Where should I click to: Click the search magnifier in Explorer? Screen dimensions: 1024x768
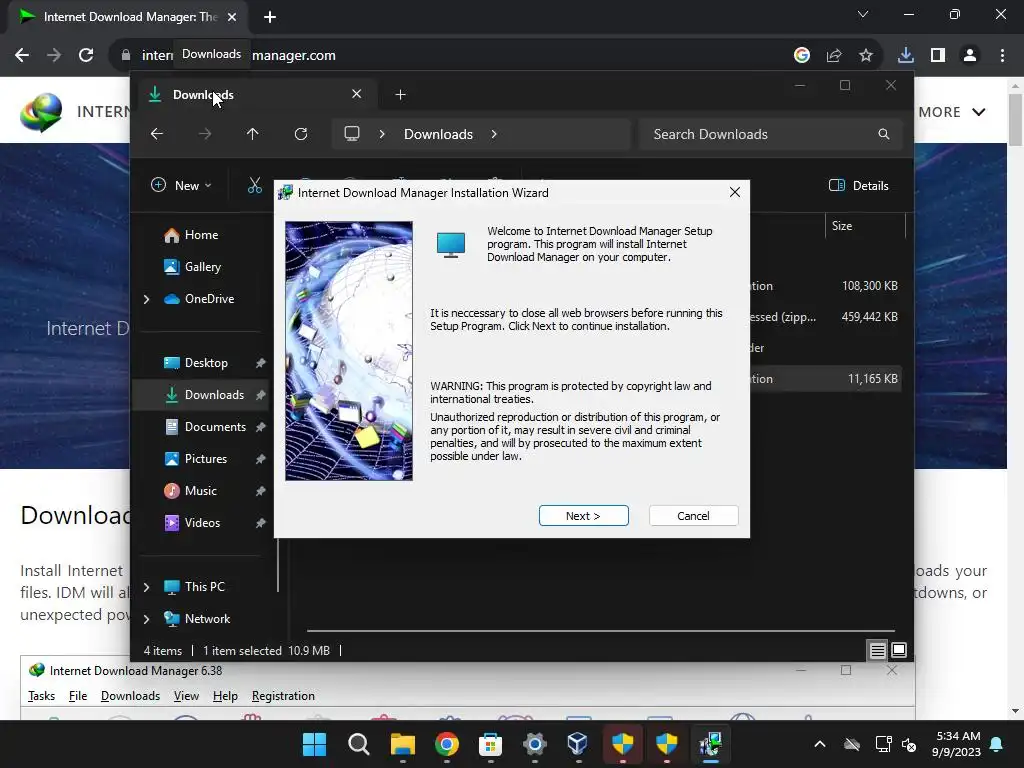(884, 134)
